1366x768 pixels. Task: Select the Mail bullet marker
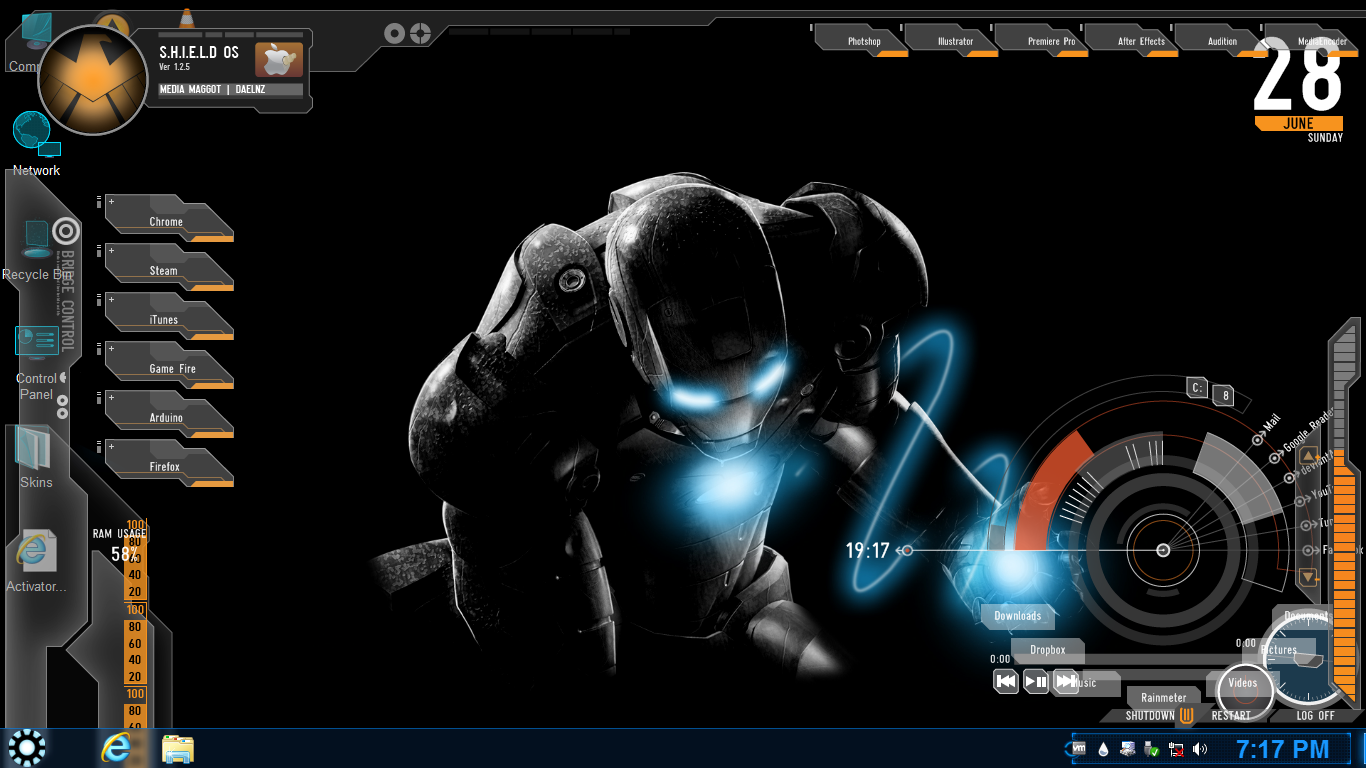[x=1257, y=440]
